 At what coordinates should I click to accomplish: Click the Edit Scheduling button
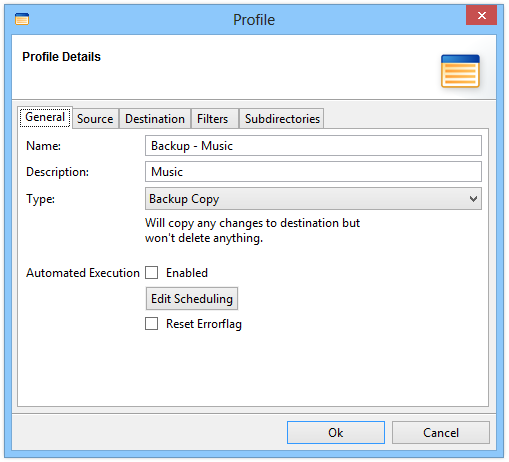pos(192,299)
